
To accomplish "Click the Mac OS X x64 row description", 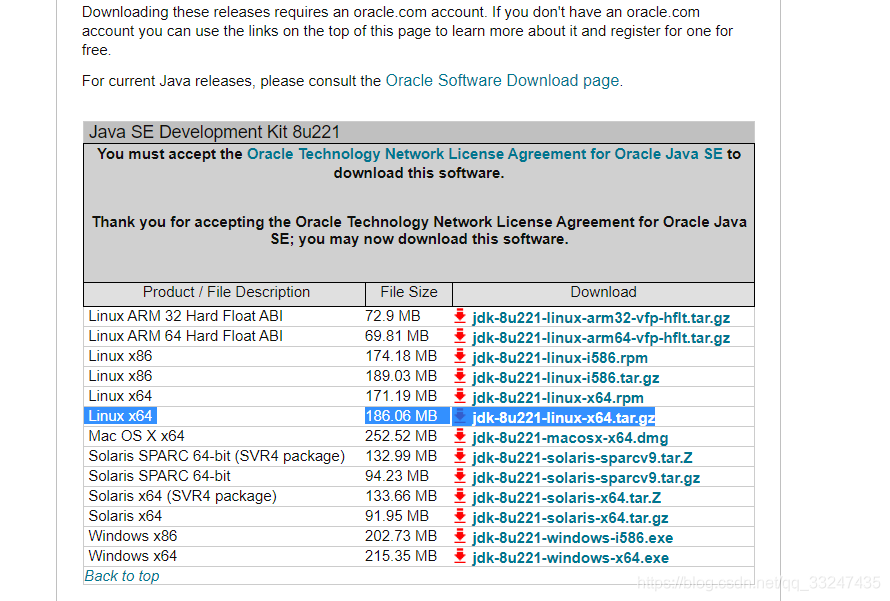I will (136, 436).
